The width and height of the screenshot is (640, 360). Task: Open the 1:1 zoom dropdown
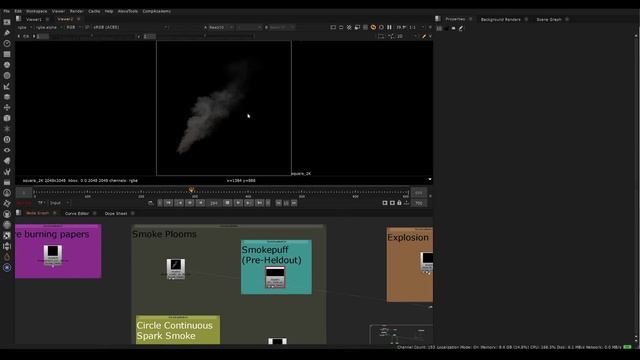coord(416,27)
